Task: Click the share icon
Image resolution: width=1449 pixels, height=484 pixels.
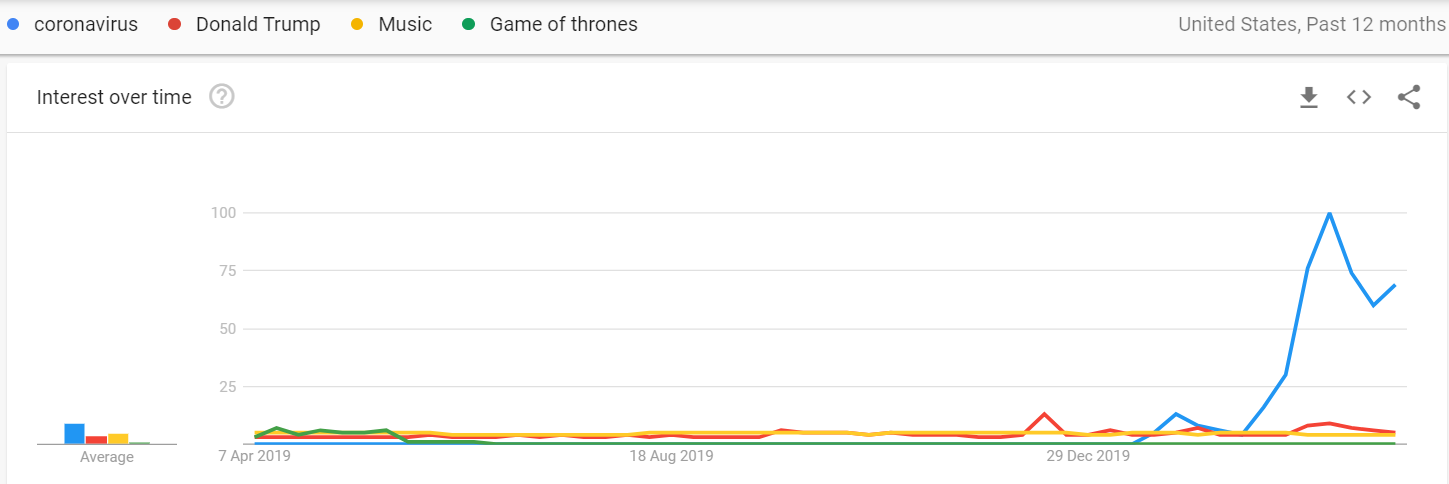Action: pyautogui.click(x=1409, y=97)
